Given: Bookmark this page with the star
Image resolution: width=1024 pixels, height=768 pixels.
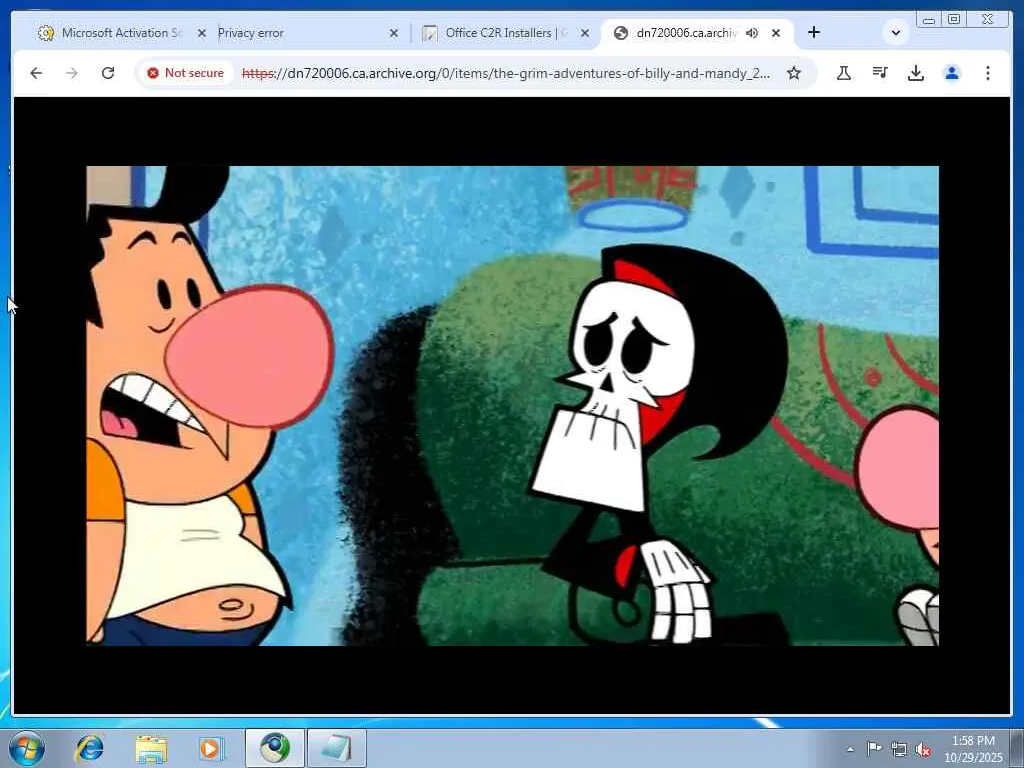Looking at the screenshot, I should click(793, 73).
